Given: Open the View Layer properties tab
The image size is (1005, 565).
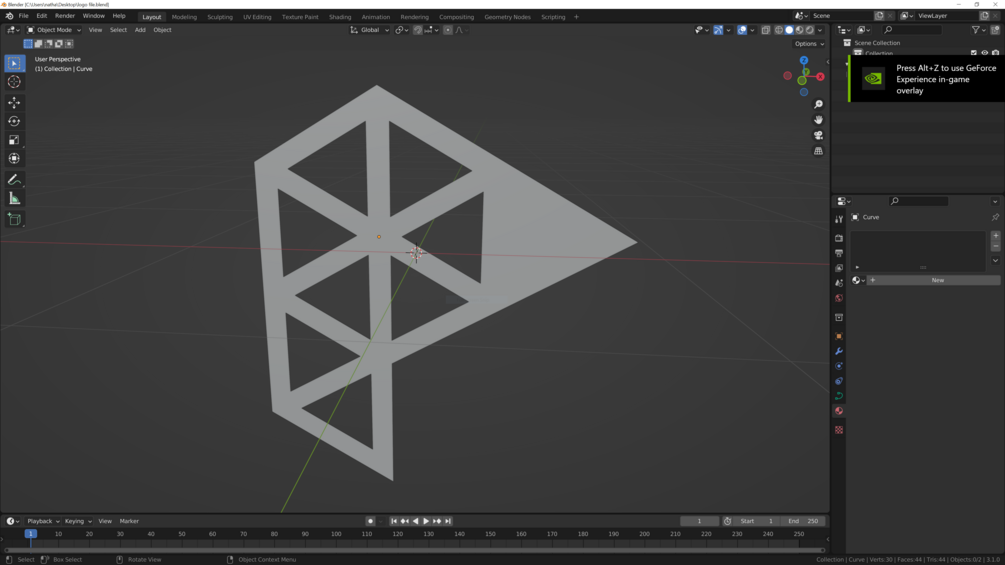Looking at the screenshot, I should pos(839,268).
